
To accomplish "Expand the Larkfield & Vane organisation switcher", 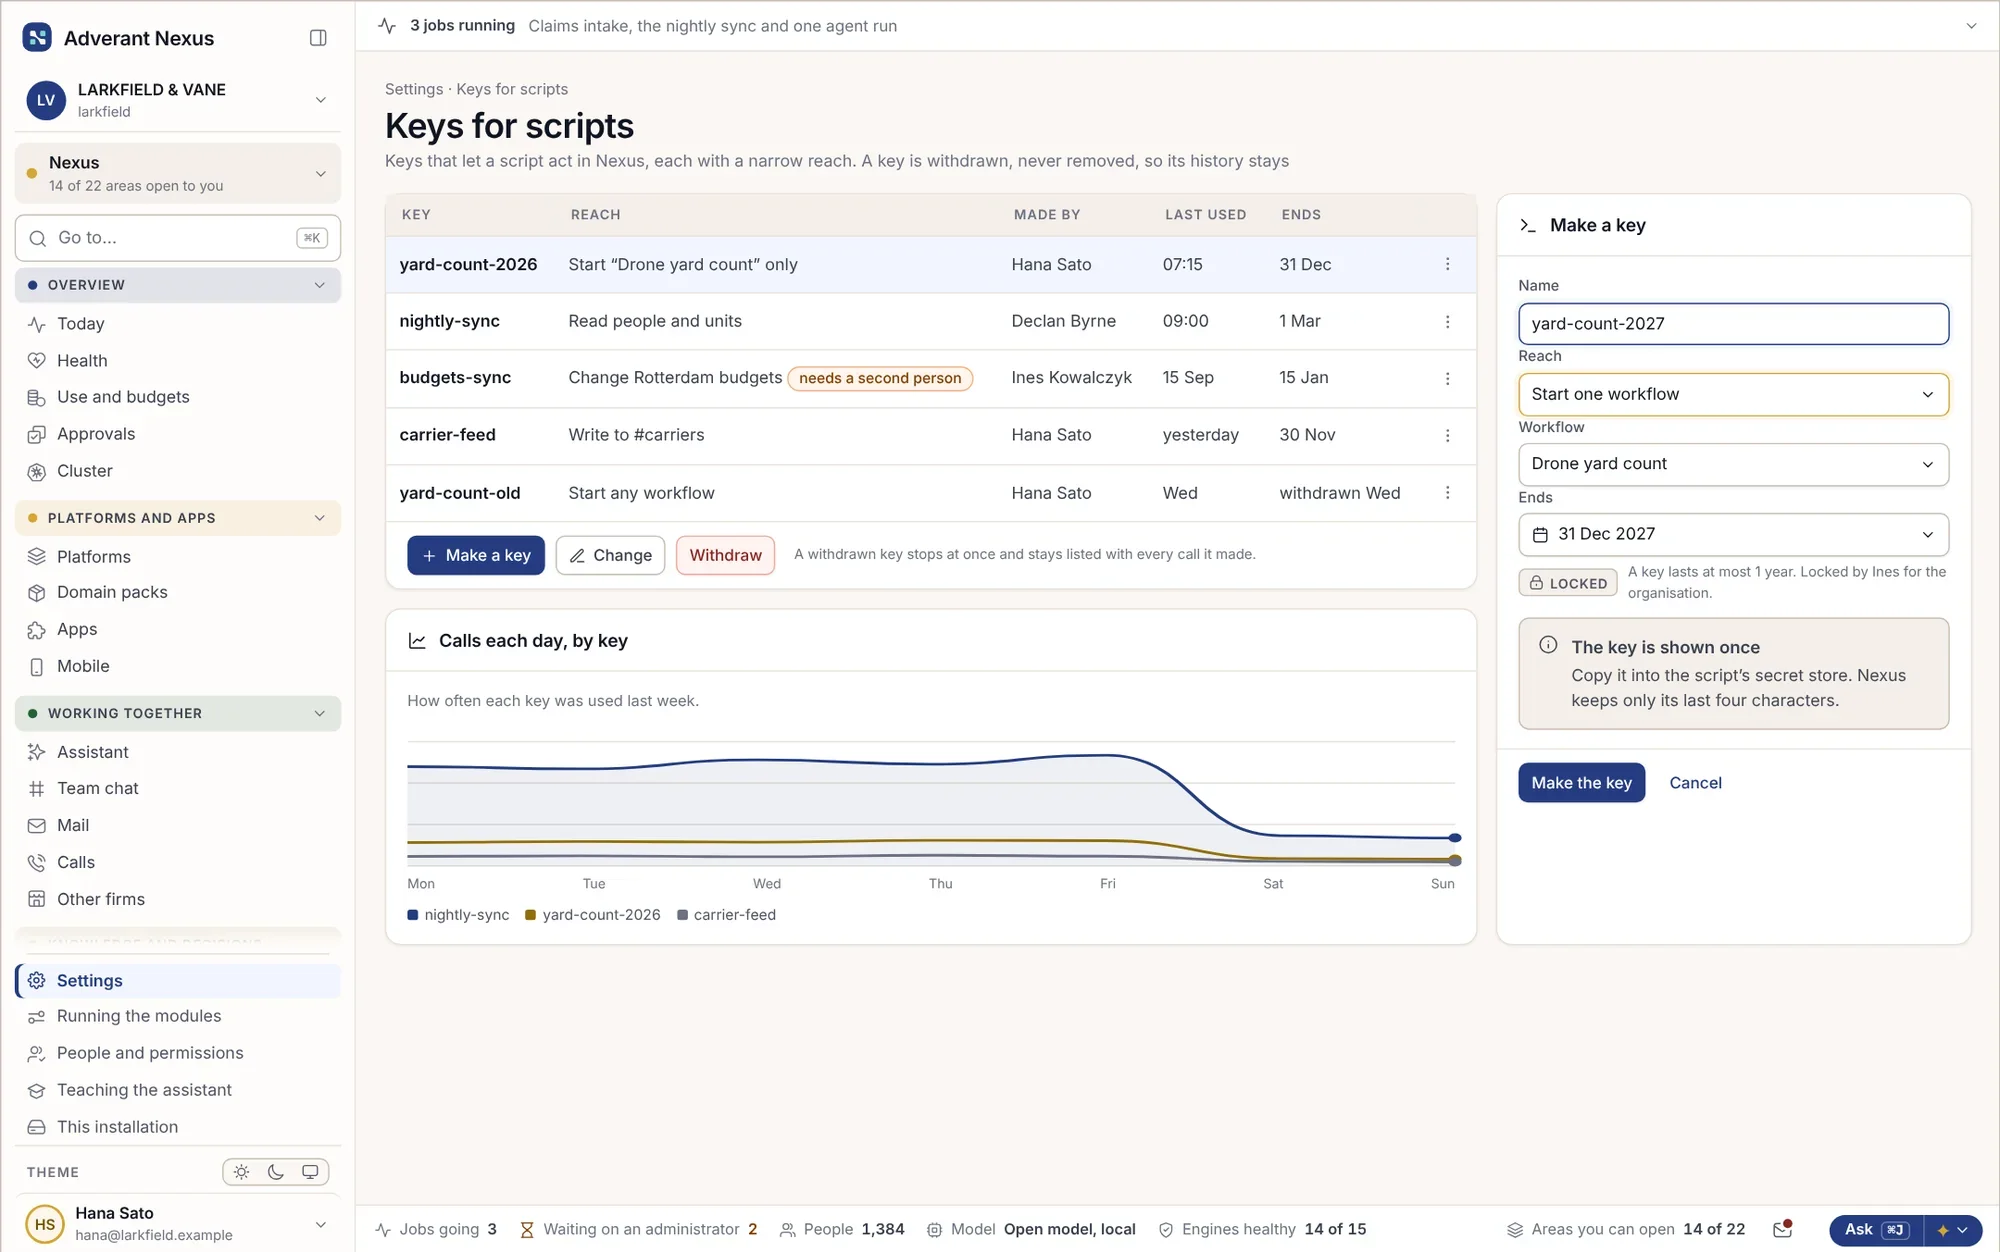I will coord(320,100).
